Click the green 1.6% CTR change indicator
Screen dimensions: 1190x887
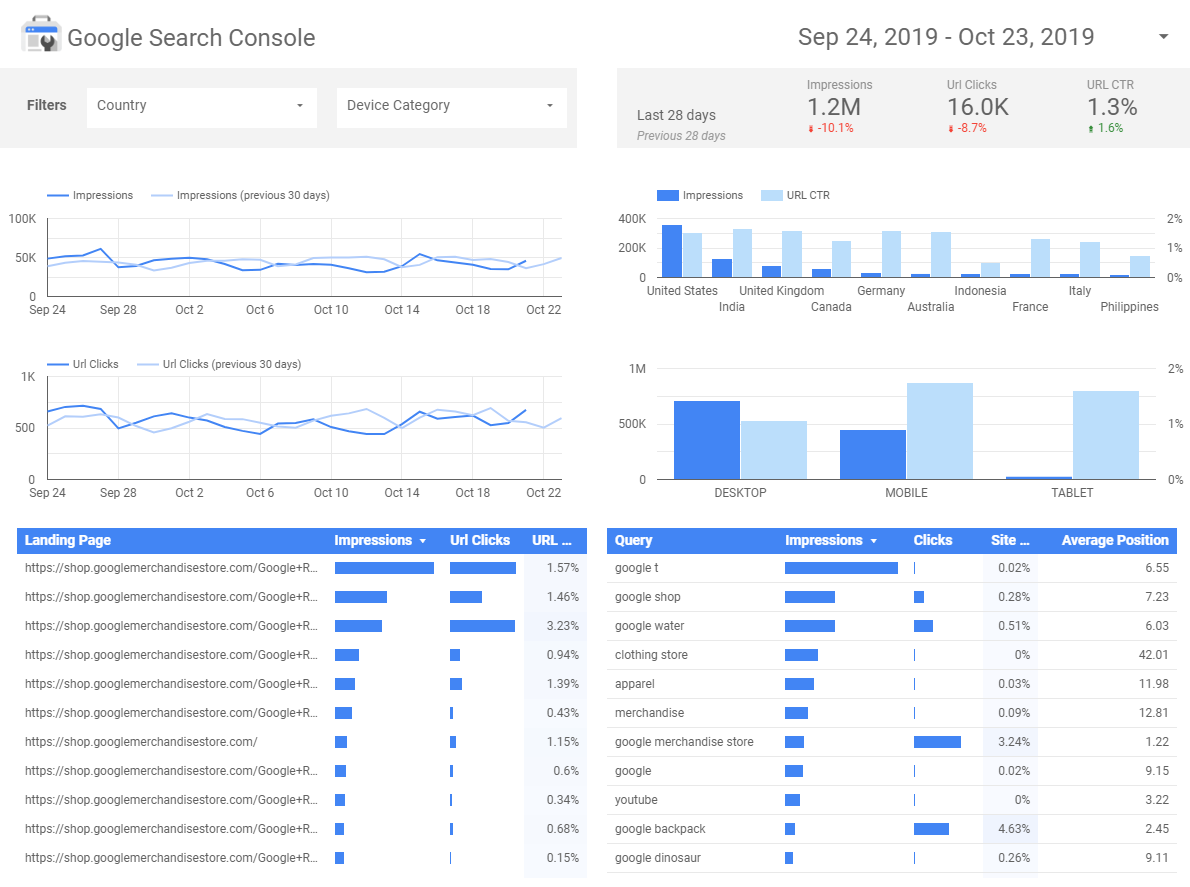(x=1106, y=128)
